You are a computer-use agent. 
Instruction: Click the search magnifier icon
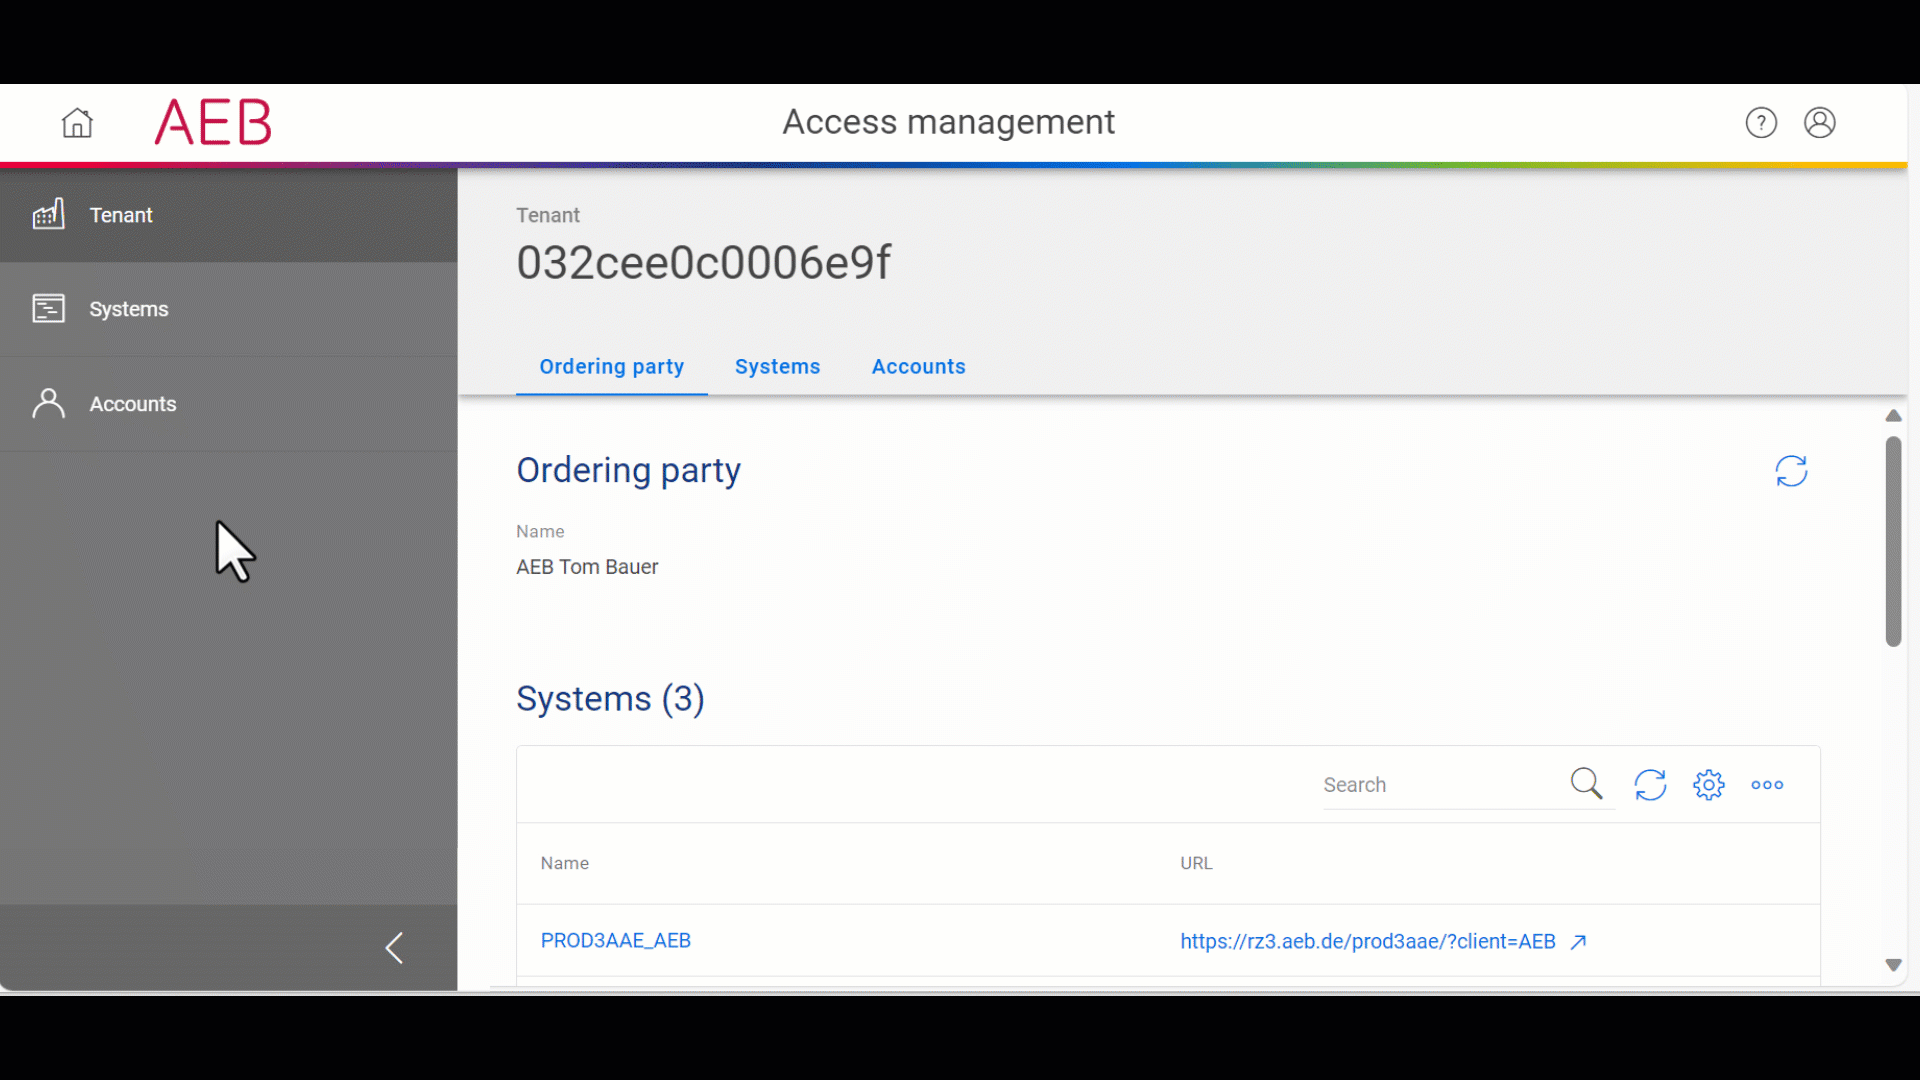point(1586,784)
